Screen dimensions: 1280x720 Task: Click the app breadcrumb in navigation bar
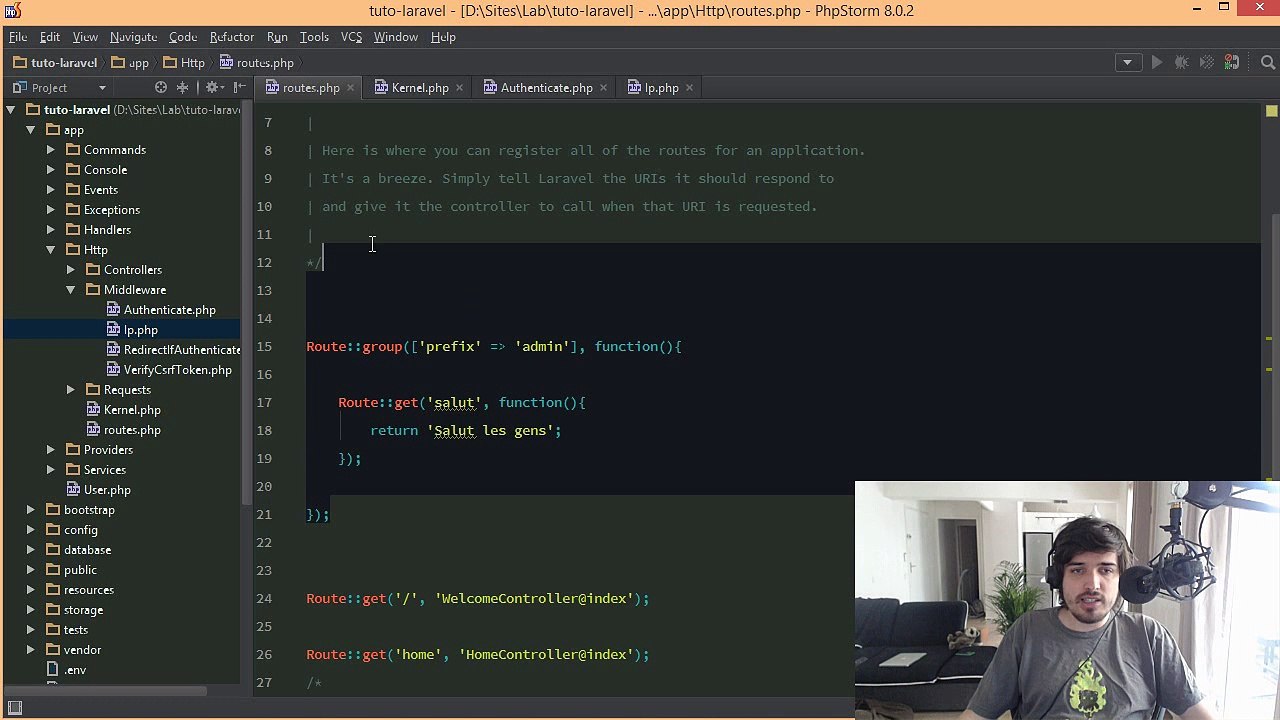click(x=129, y=62)
